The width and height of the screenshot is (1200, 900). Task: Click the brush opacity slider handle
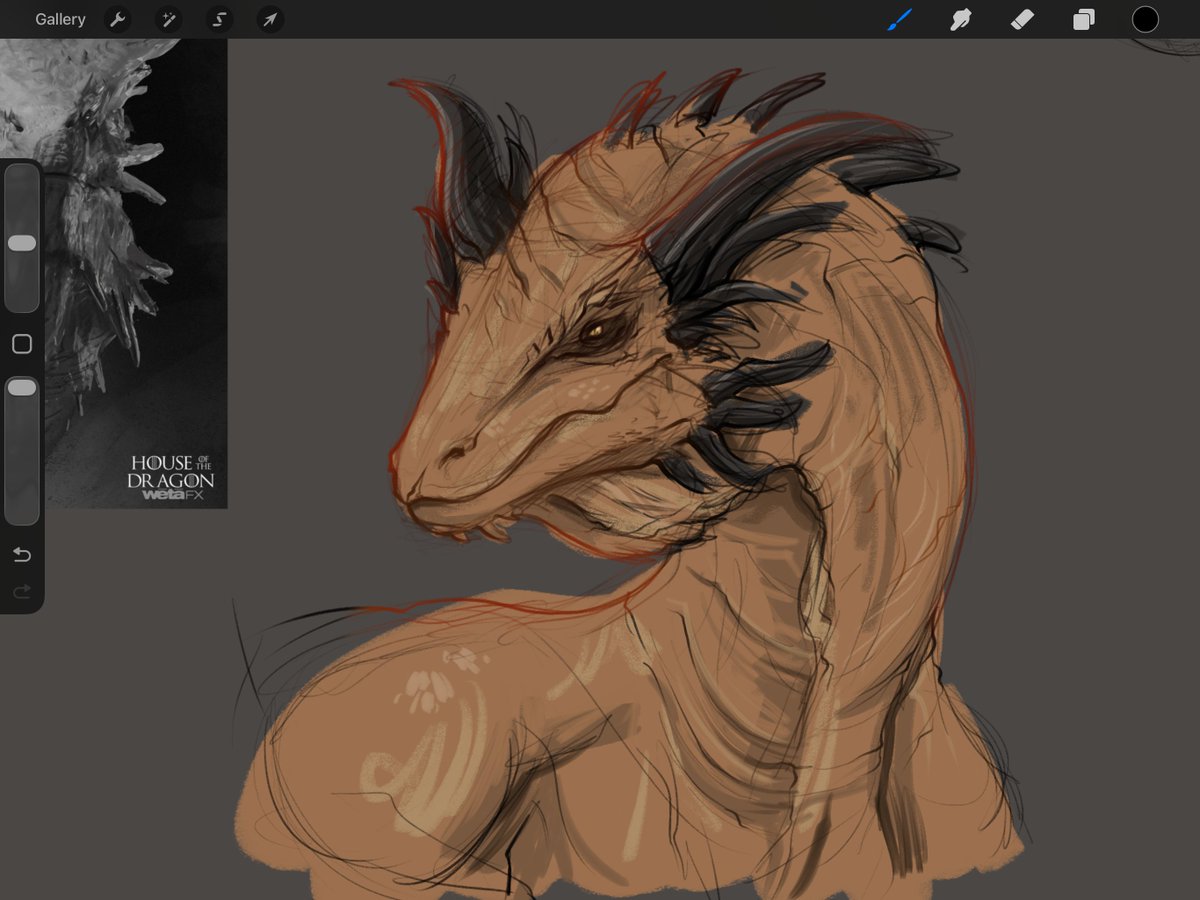pyautogui.click(x=22, y=387)
